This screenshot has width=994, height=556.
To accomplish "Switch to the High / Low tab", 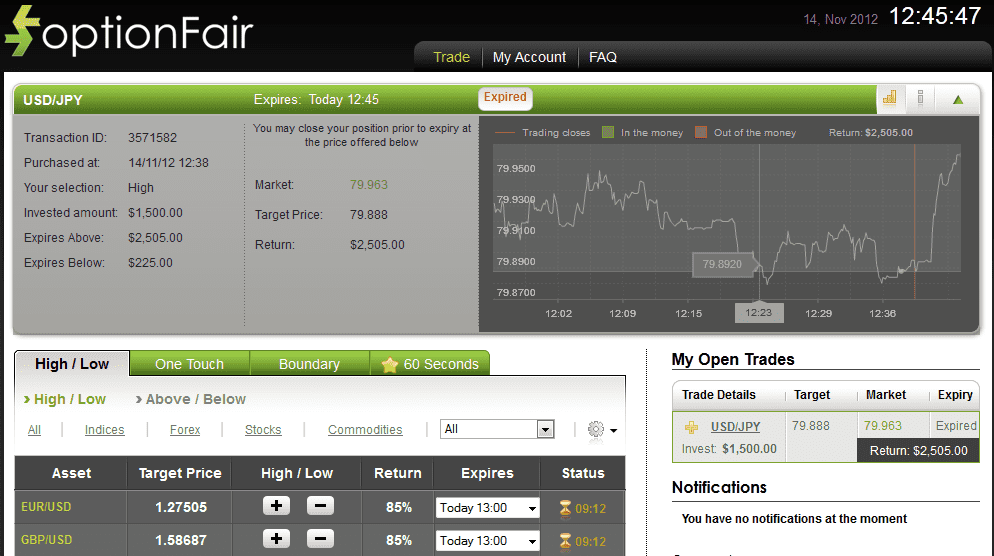I will 72,364.
